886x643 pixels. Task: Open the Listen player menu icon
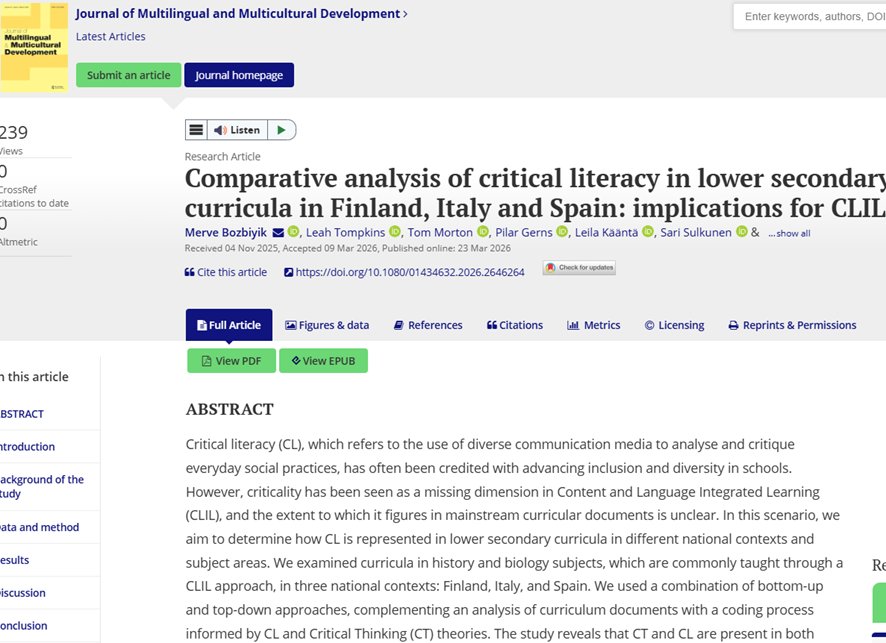click(196, 130)
